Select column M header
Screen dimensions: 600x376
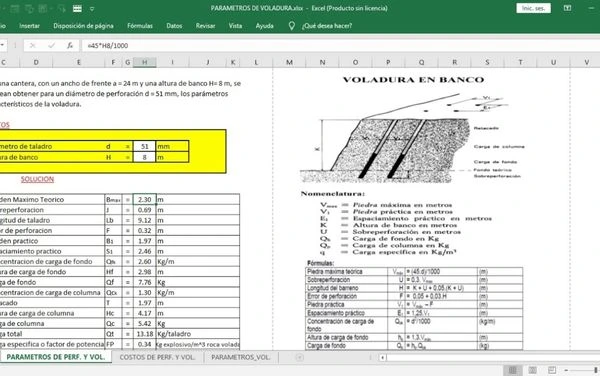click(x=289, y=62)
